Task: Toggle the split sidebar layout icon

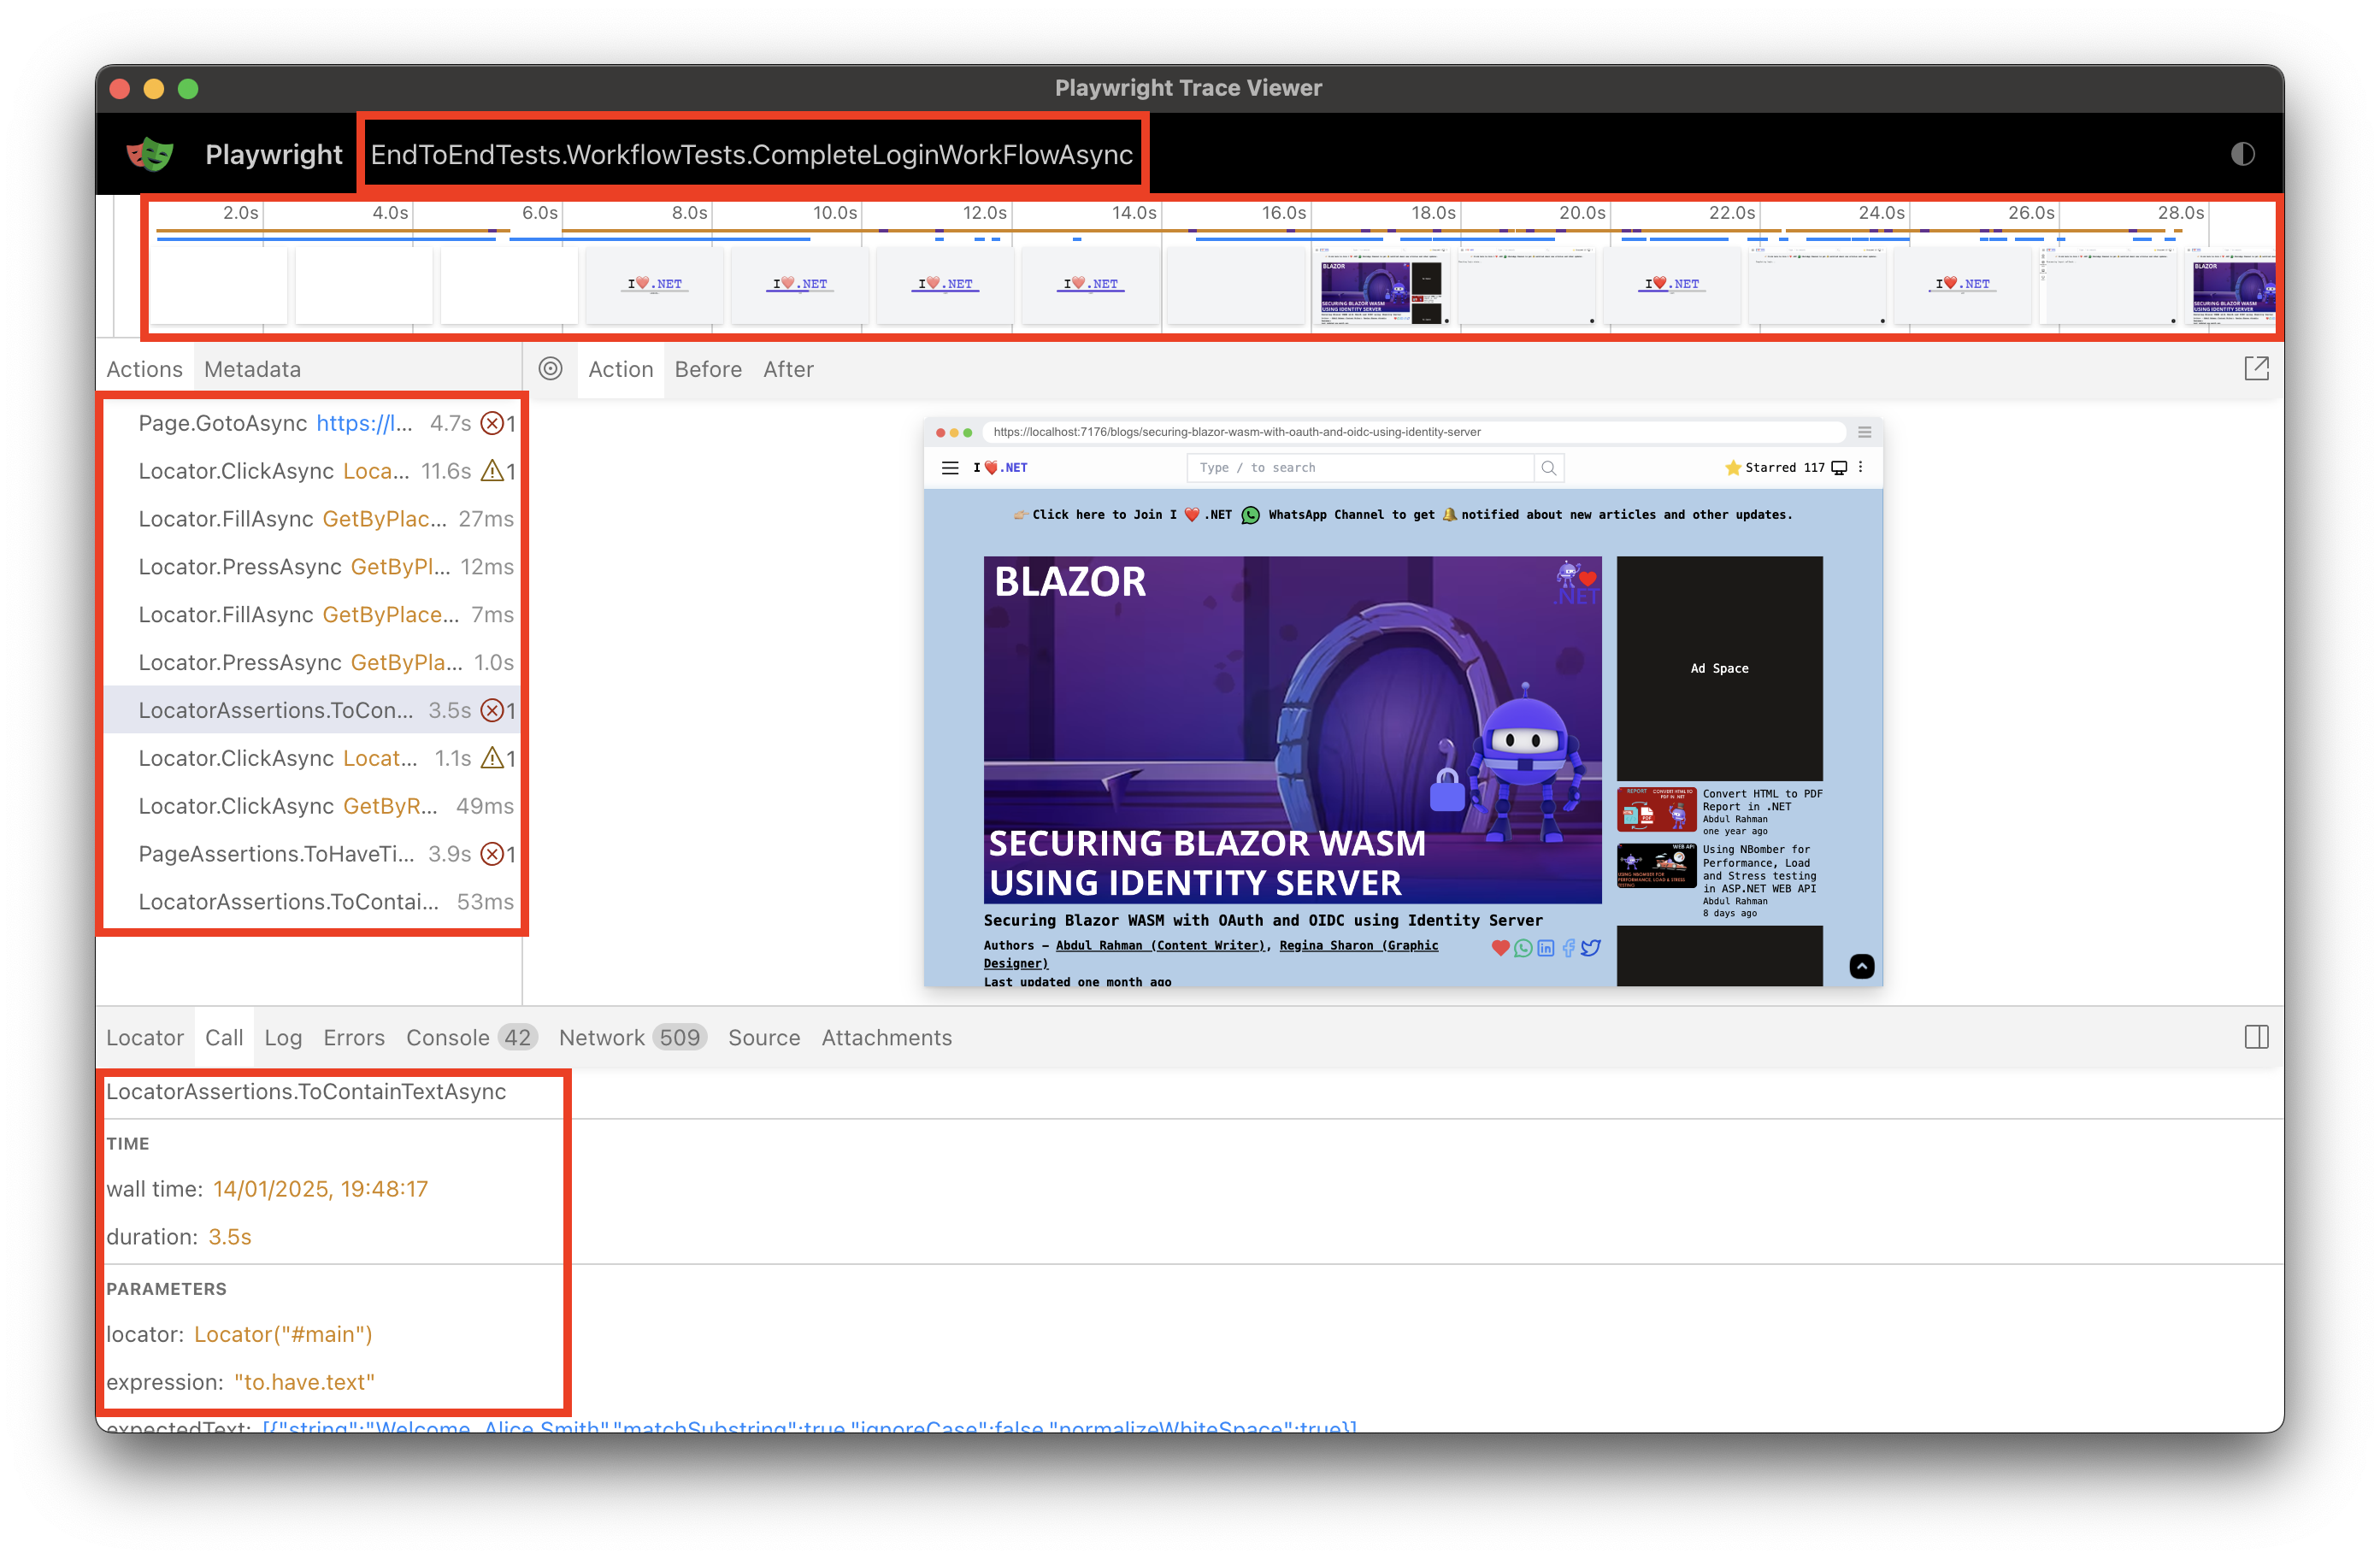Action: pos(2256,1037)
